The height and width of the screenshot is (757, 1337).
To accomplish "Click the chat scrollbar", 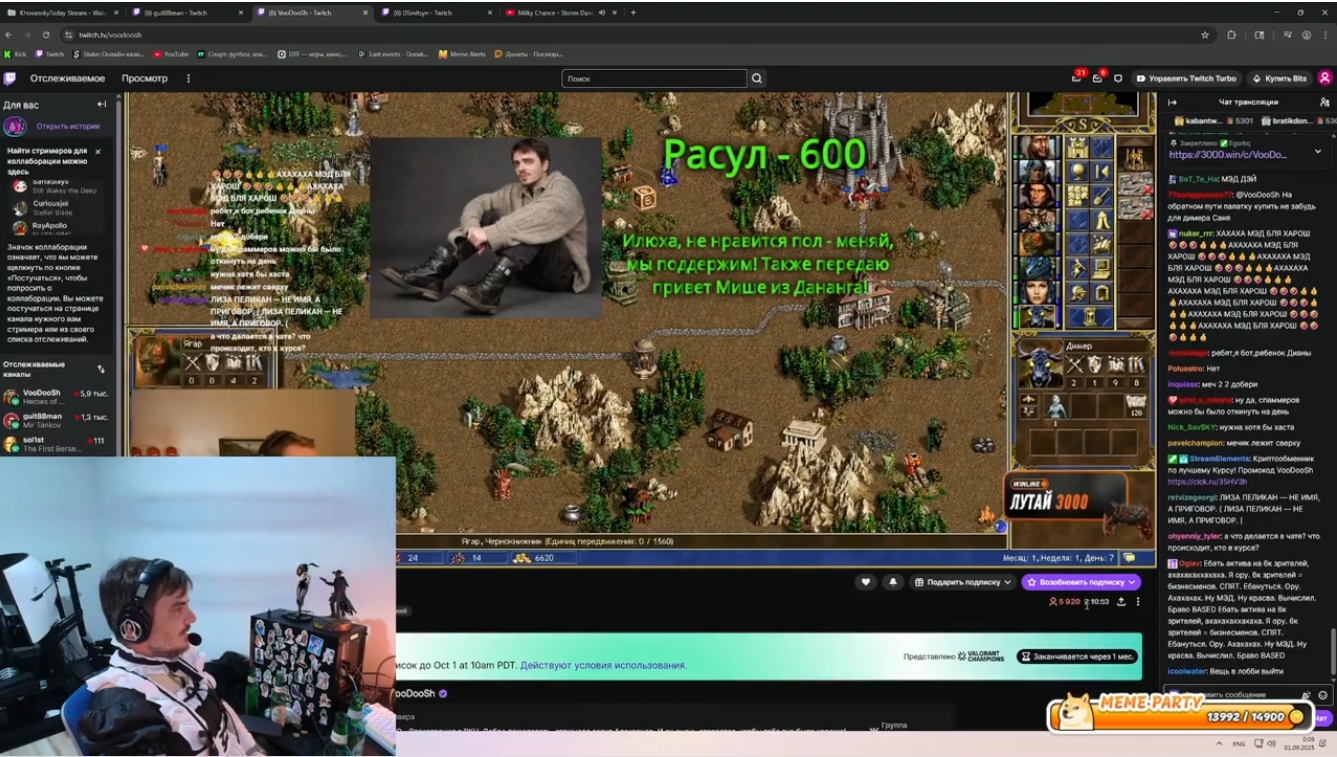I will point(1331,650).
